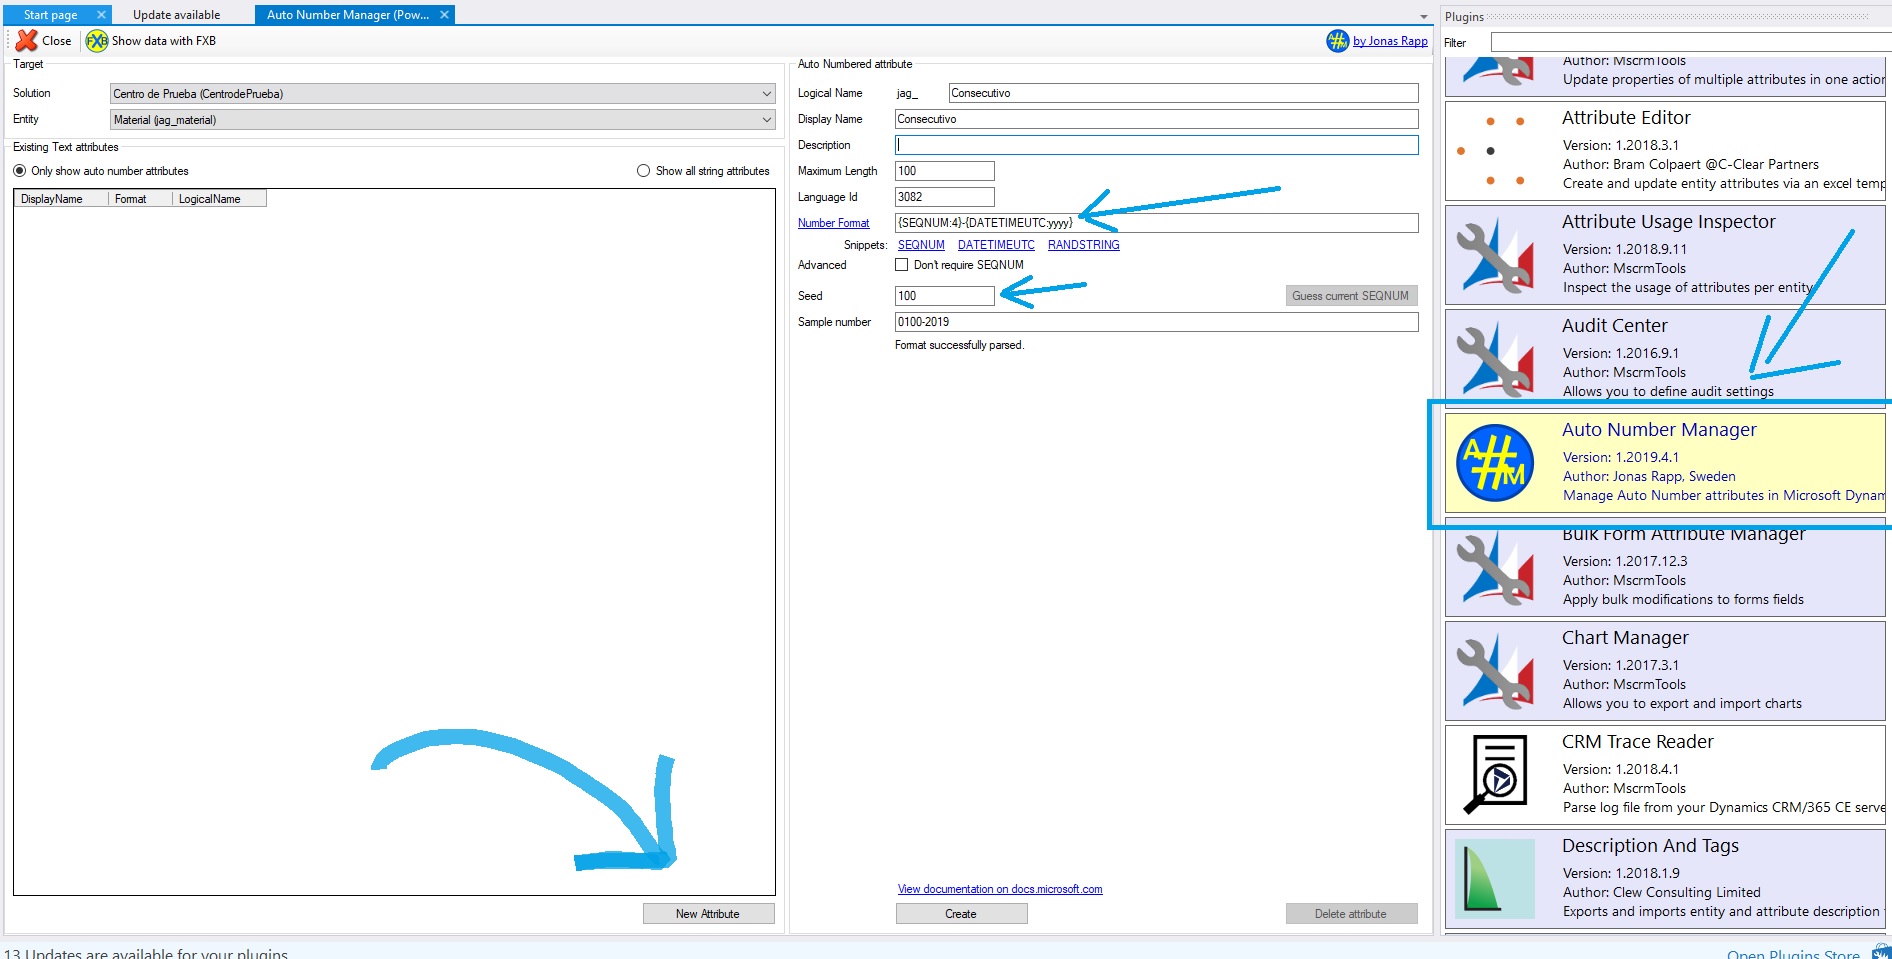1892x959 pixels.
Task: Select the Audit Center plugin title
Action: click(1615, 326)
